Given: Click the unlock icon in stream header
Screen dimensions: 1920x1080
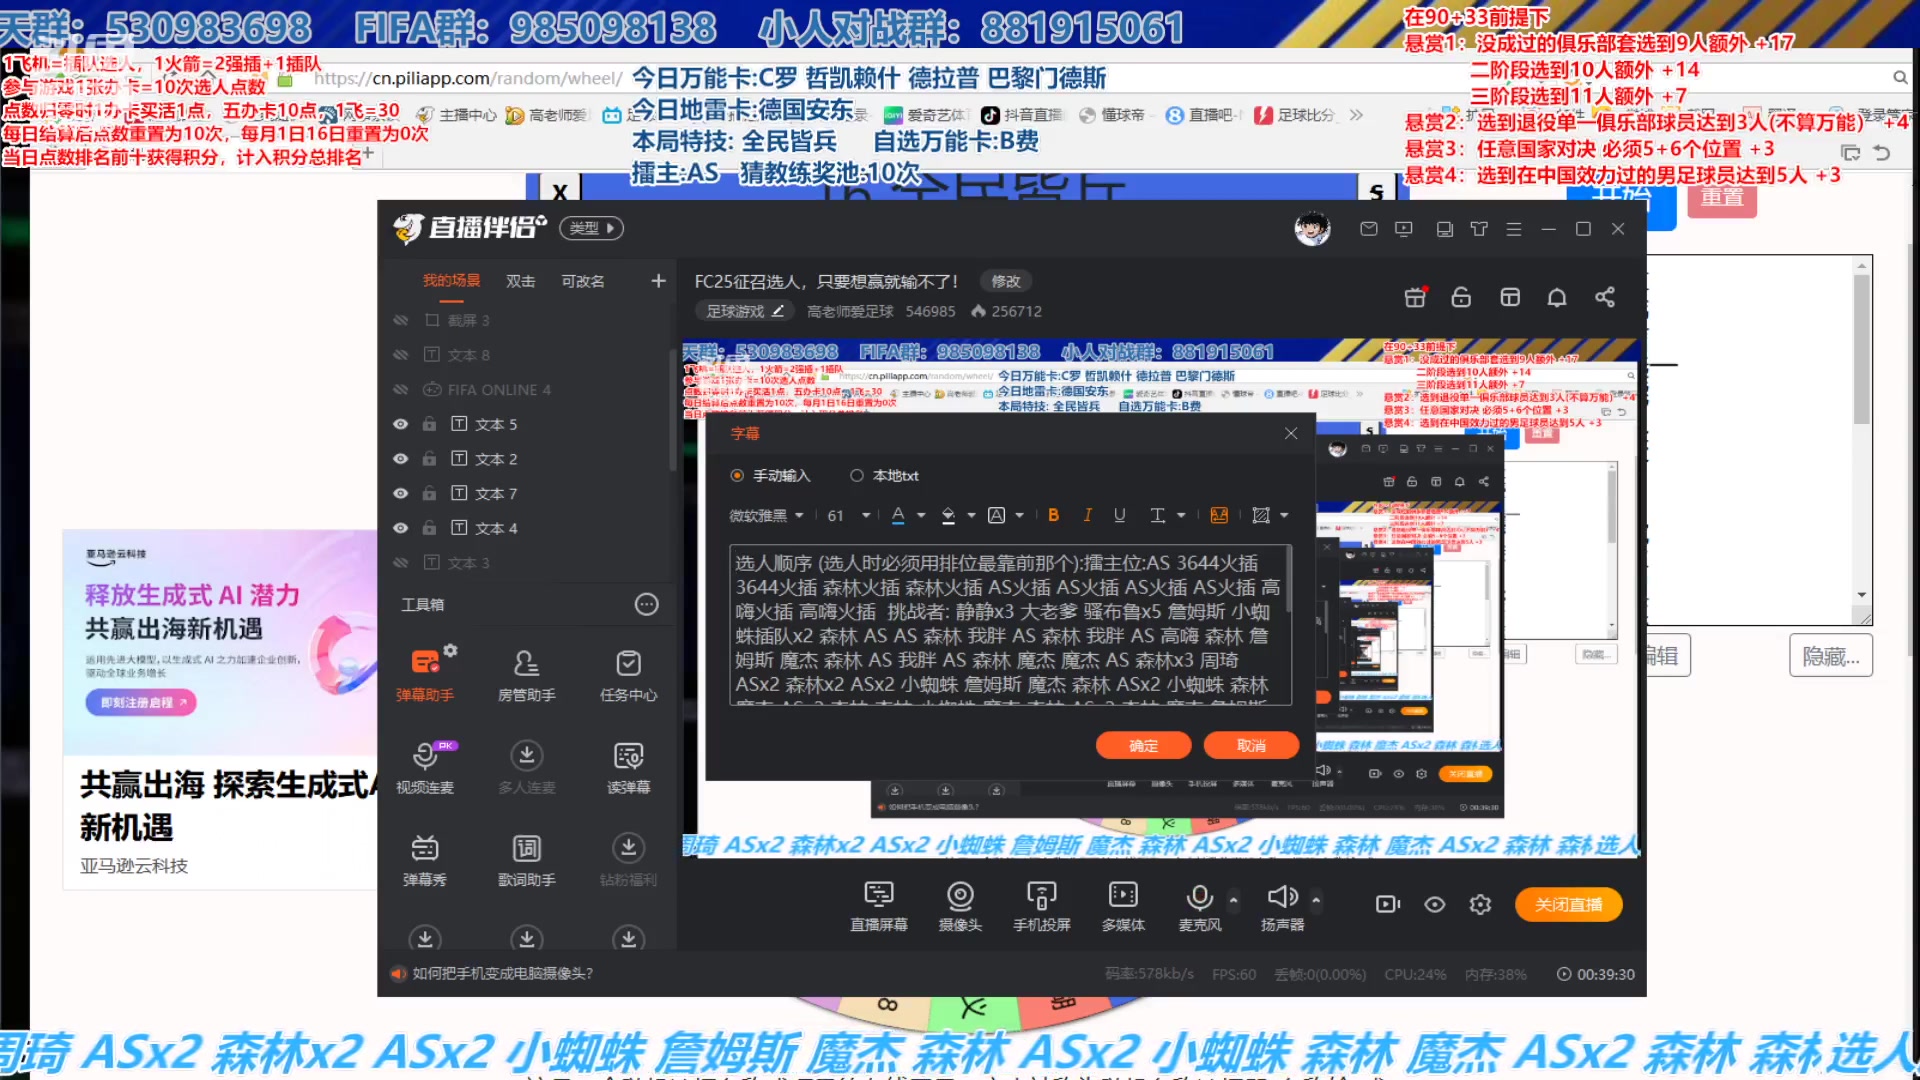Looking at the screenshot, I should coord(1461,298).
